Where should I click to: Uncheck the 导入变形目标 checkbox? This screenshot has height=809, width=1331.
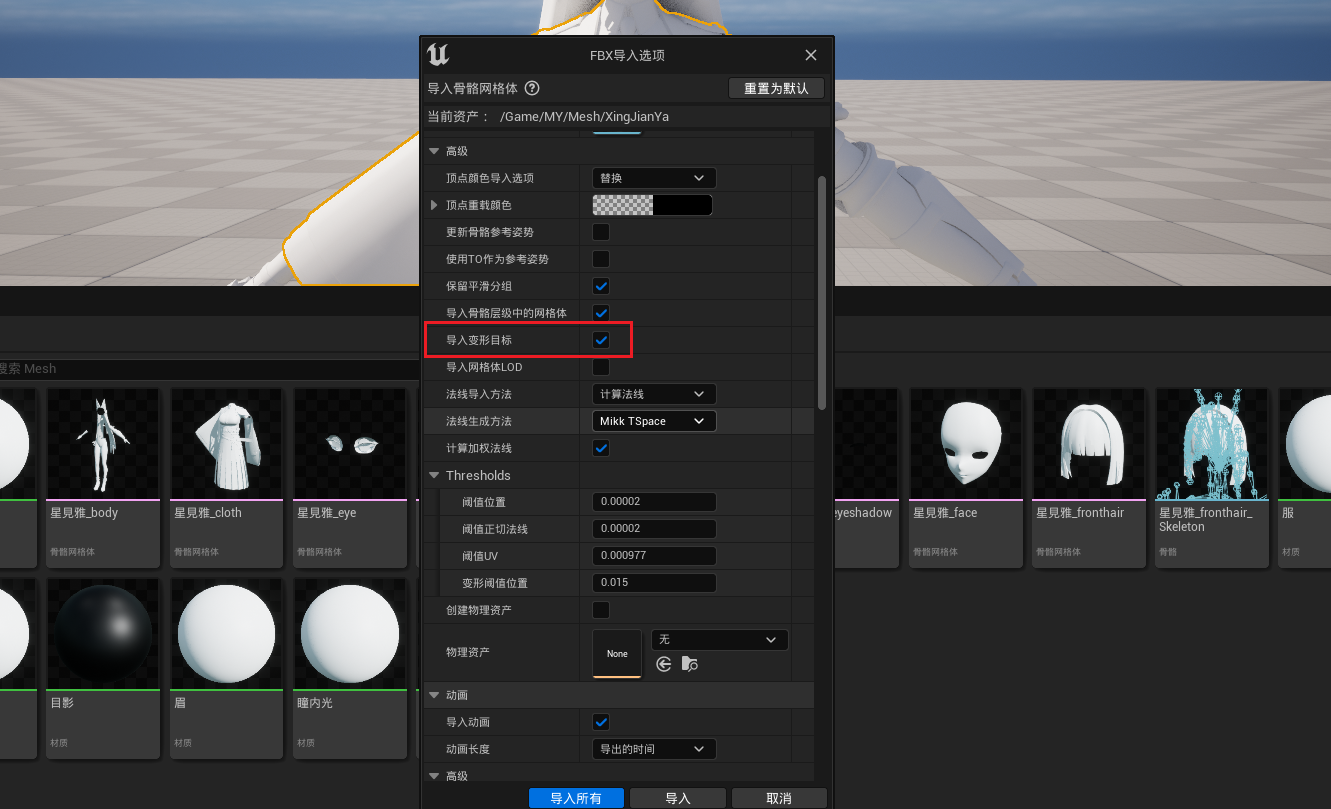point(601,340)
